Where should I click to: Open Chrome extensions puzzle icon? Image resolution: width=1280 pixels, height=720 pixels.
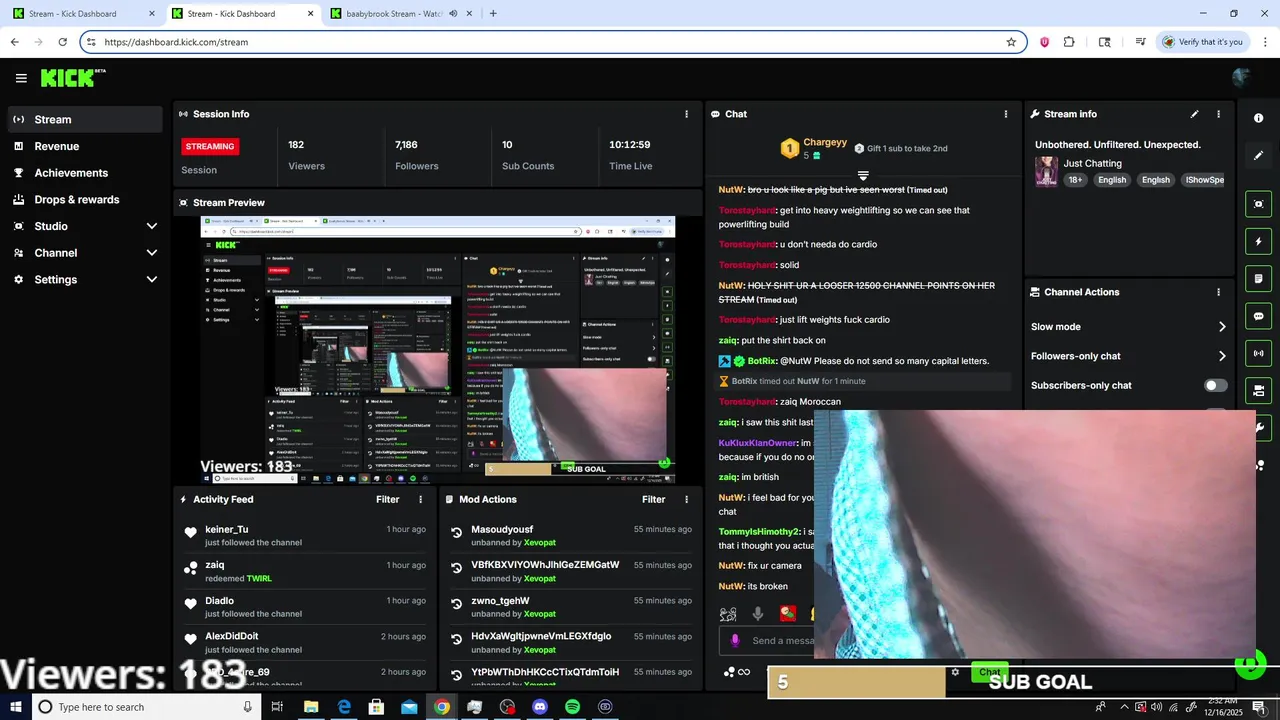(x=1069, y=42)
